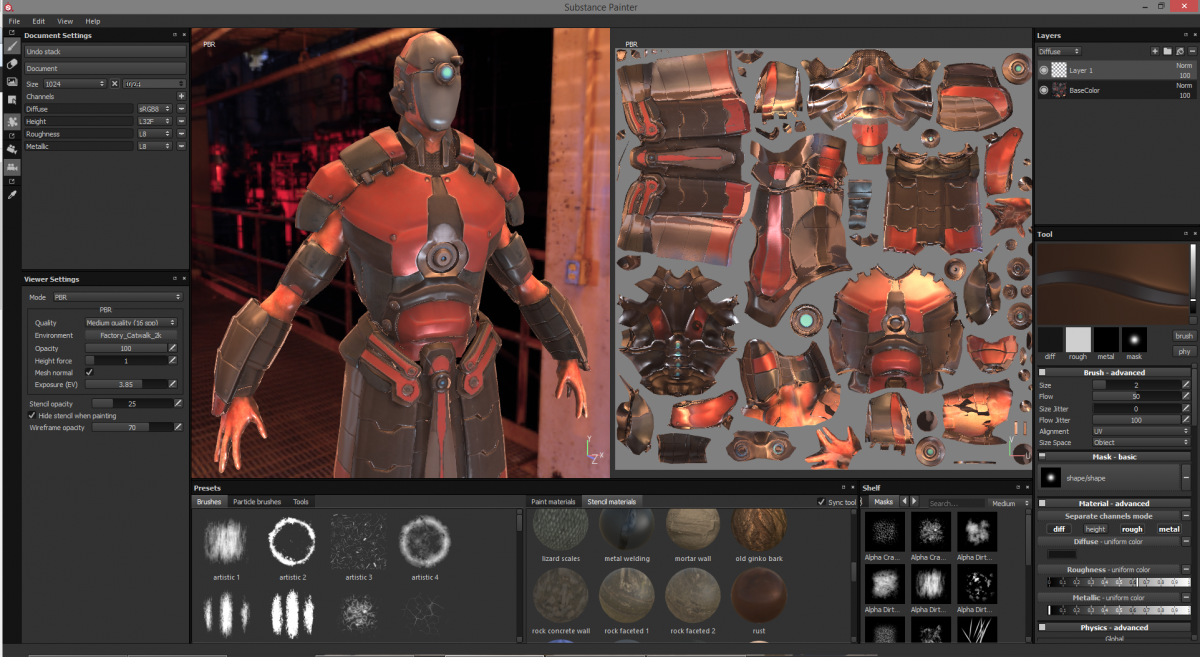The width and height of the screenshot is (1200, 657).
Task: Select the Particles tool
Action: 11,122
